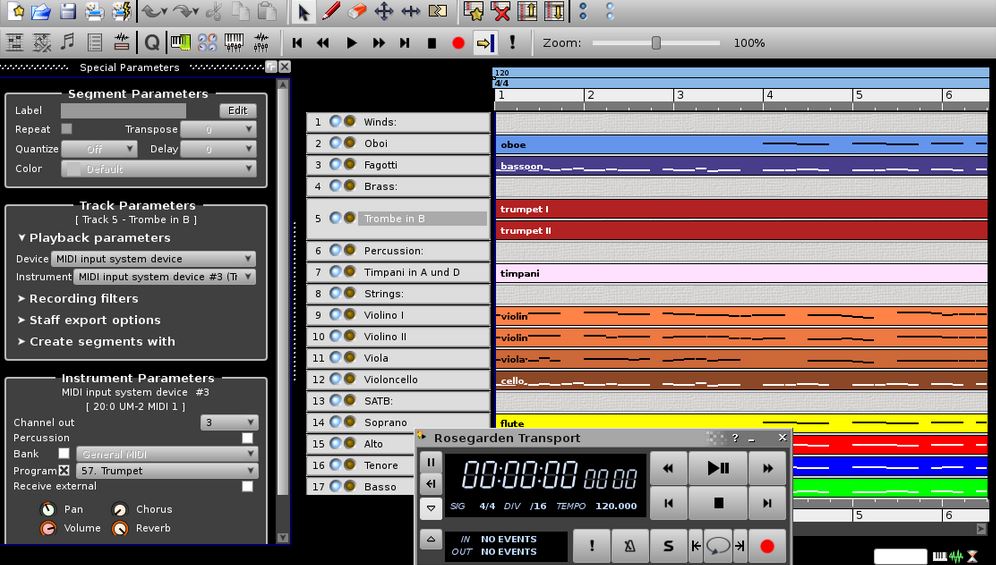996x565 pixels.
Task: Rewind to beginning in the main toolbar
Action: tap(297, 43)
